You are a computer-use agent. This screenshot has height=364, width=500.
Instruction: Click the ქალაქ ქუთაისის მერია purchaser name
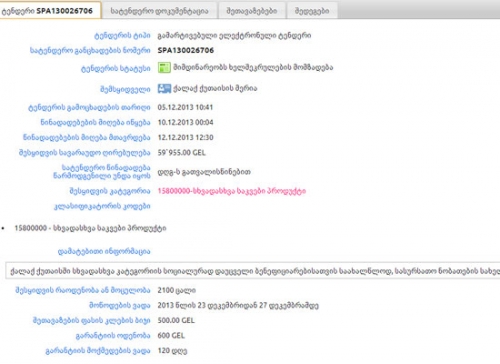pyautogui.click(x=215, y=88)
